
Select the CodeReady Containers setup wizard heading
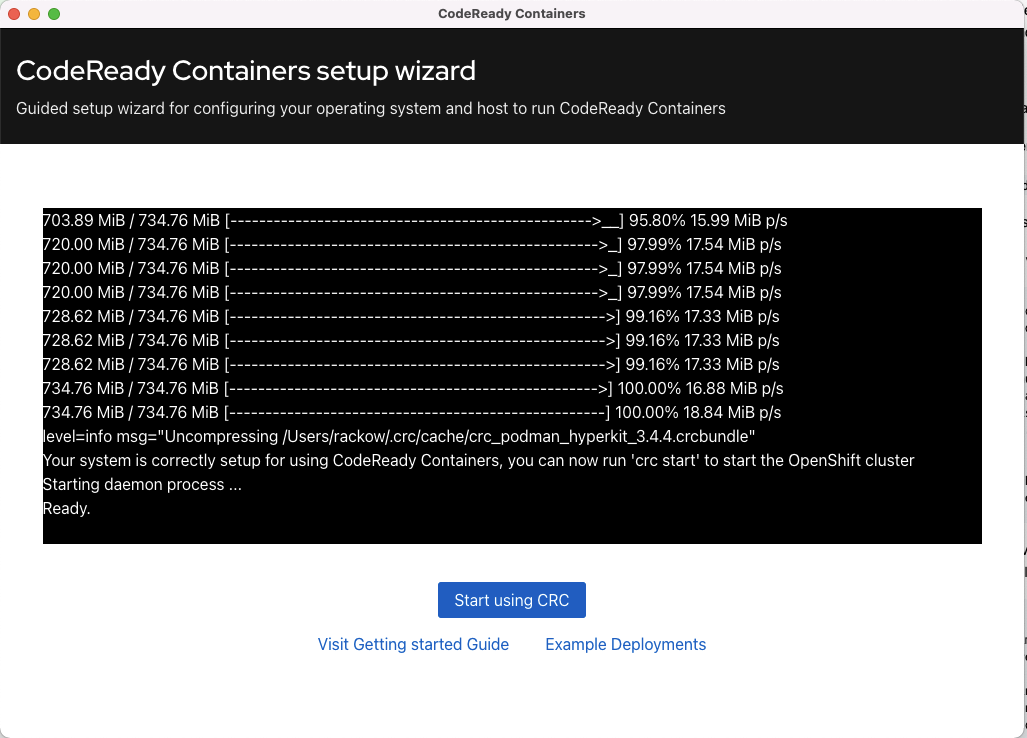(x=246, y=71)
